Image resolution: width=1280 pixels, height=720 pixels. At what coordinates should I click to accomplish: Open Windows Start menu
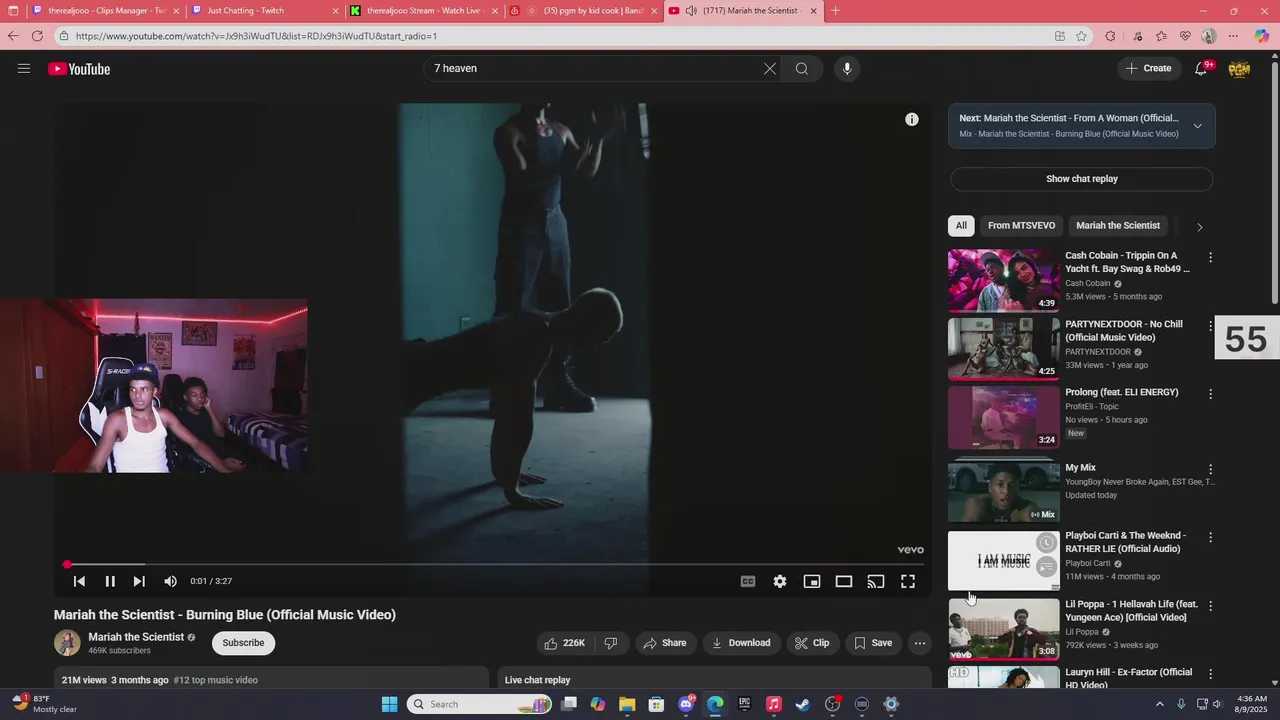pyautogui.click(x=389, y=704)
